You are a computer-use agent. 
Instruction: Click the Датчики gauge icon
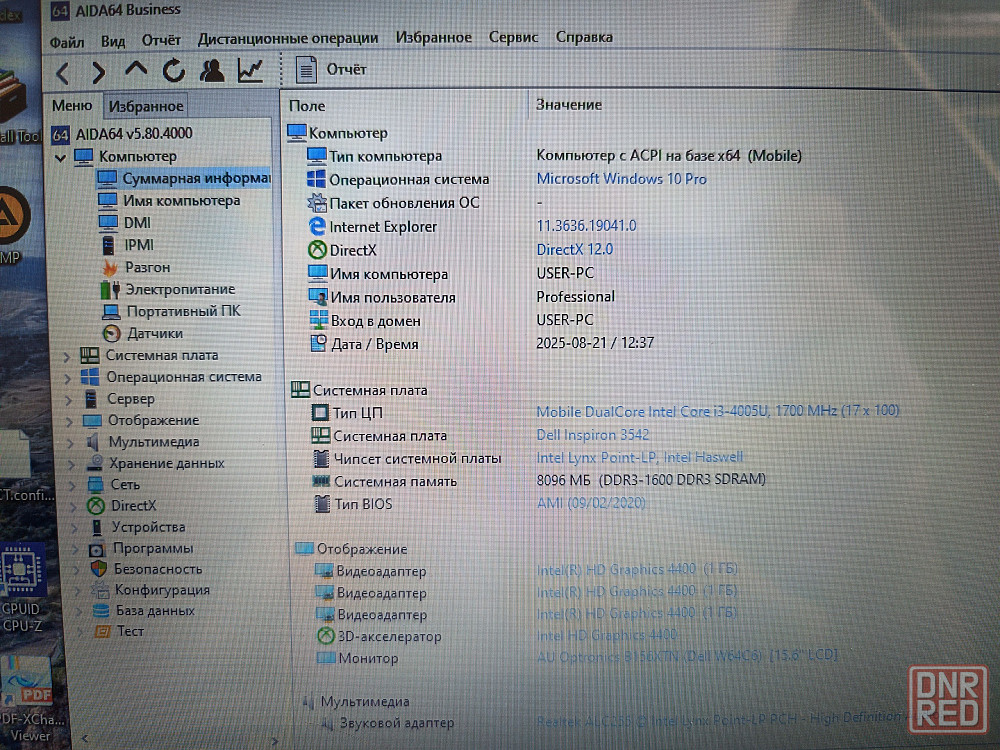pyautogui.click(x=112, y=334)
